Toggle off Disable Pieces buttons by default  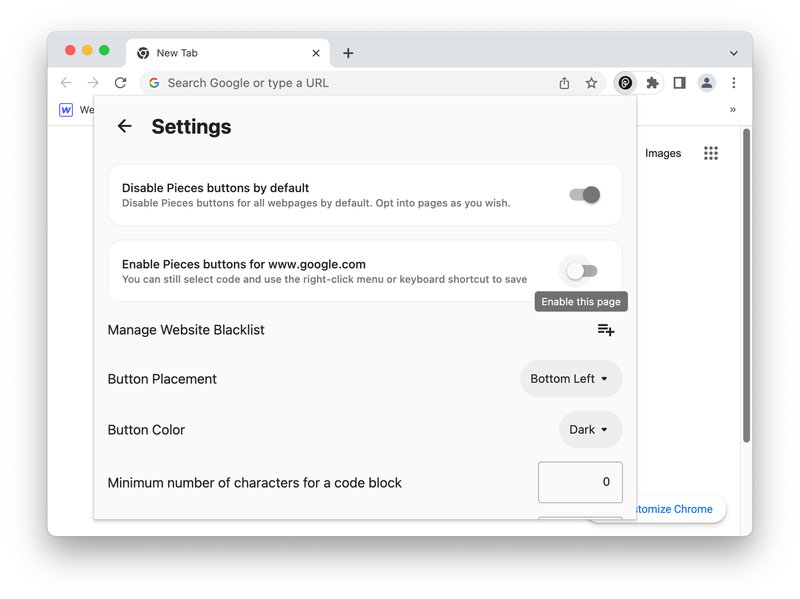coord(584,194)
